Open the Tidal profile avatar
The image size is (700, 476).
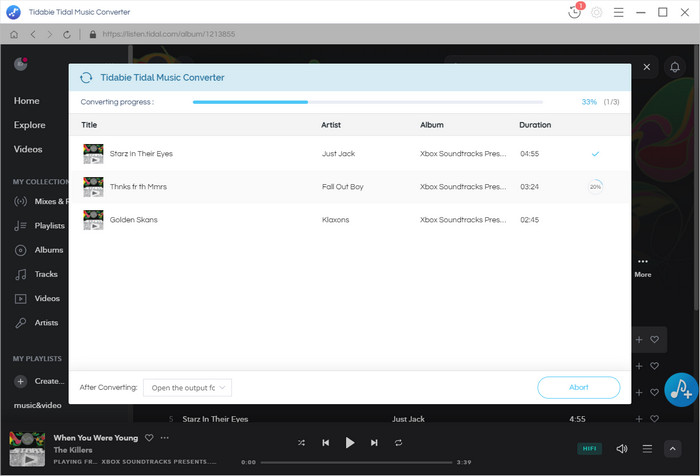tap(21, 64)
